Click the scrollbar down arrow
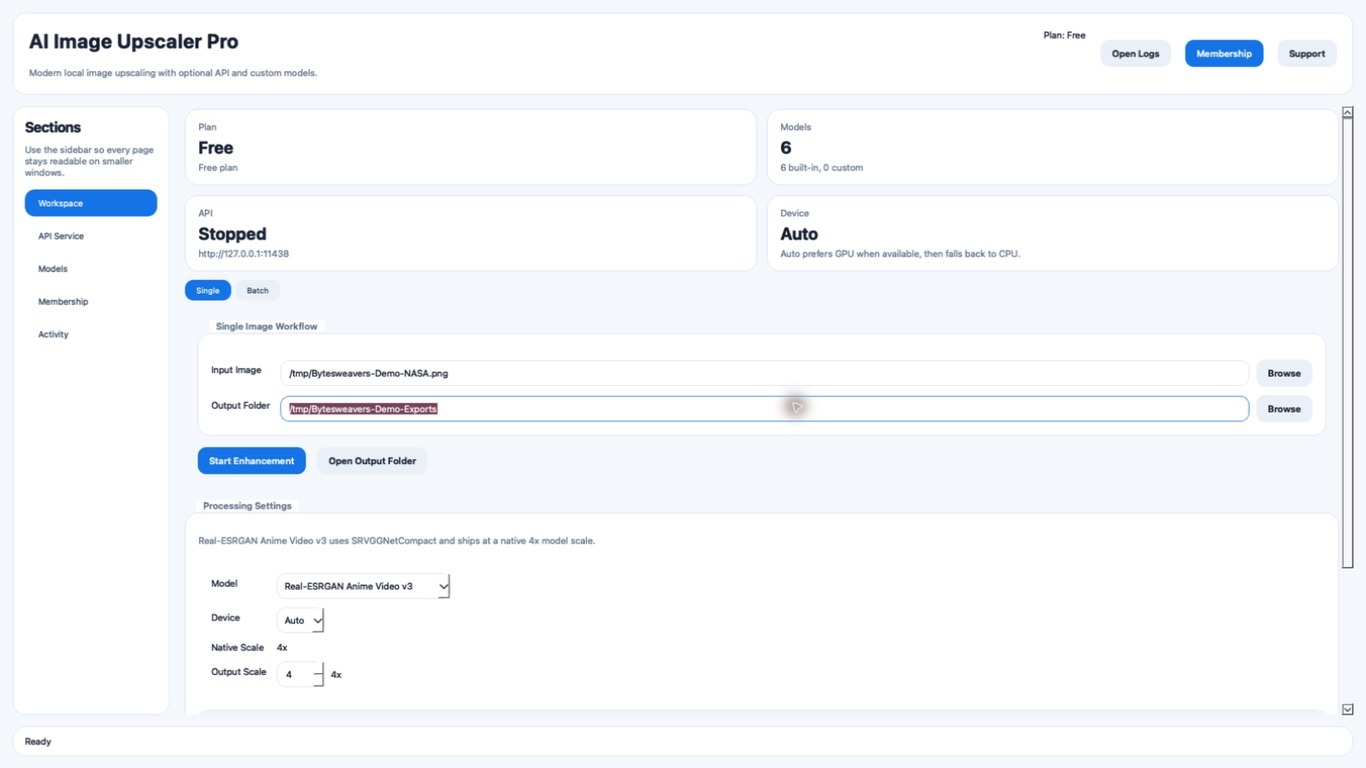Image resolution: width=1366 pixels, height=768 pixels. [x=1347, y=709]
